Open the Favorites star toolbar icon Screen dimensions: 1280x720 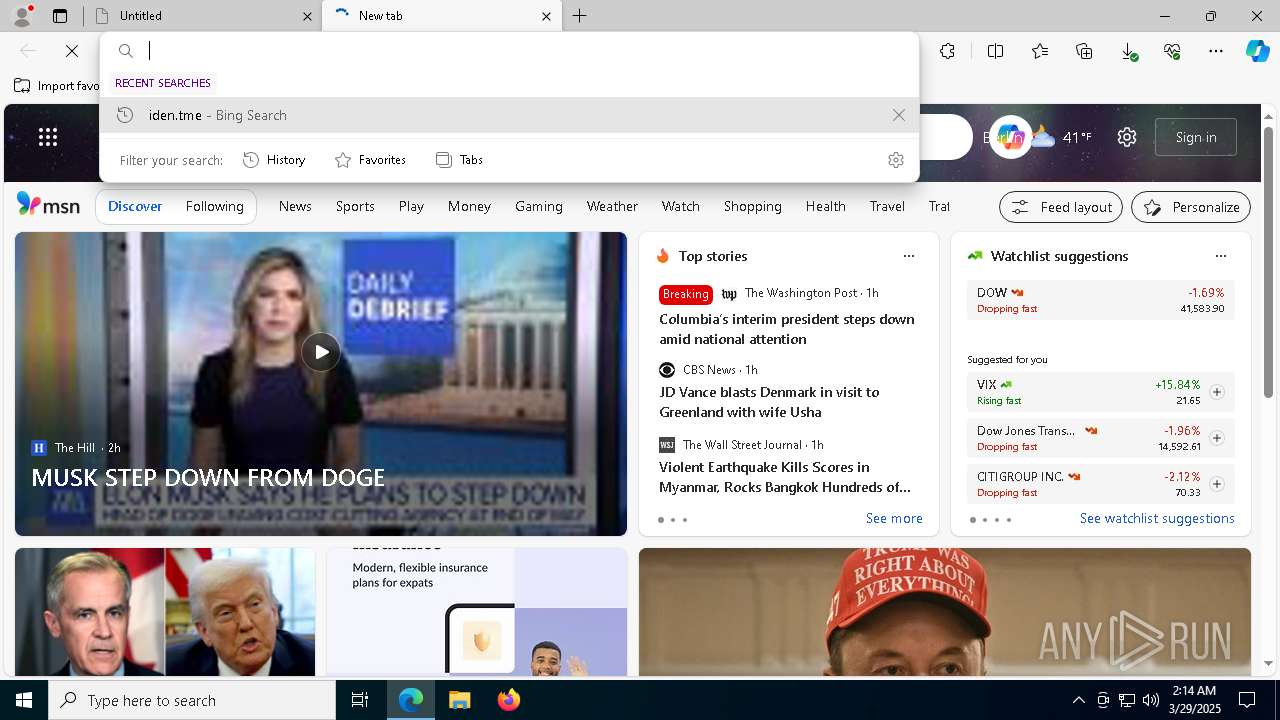tap(1040, 51)
